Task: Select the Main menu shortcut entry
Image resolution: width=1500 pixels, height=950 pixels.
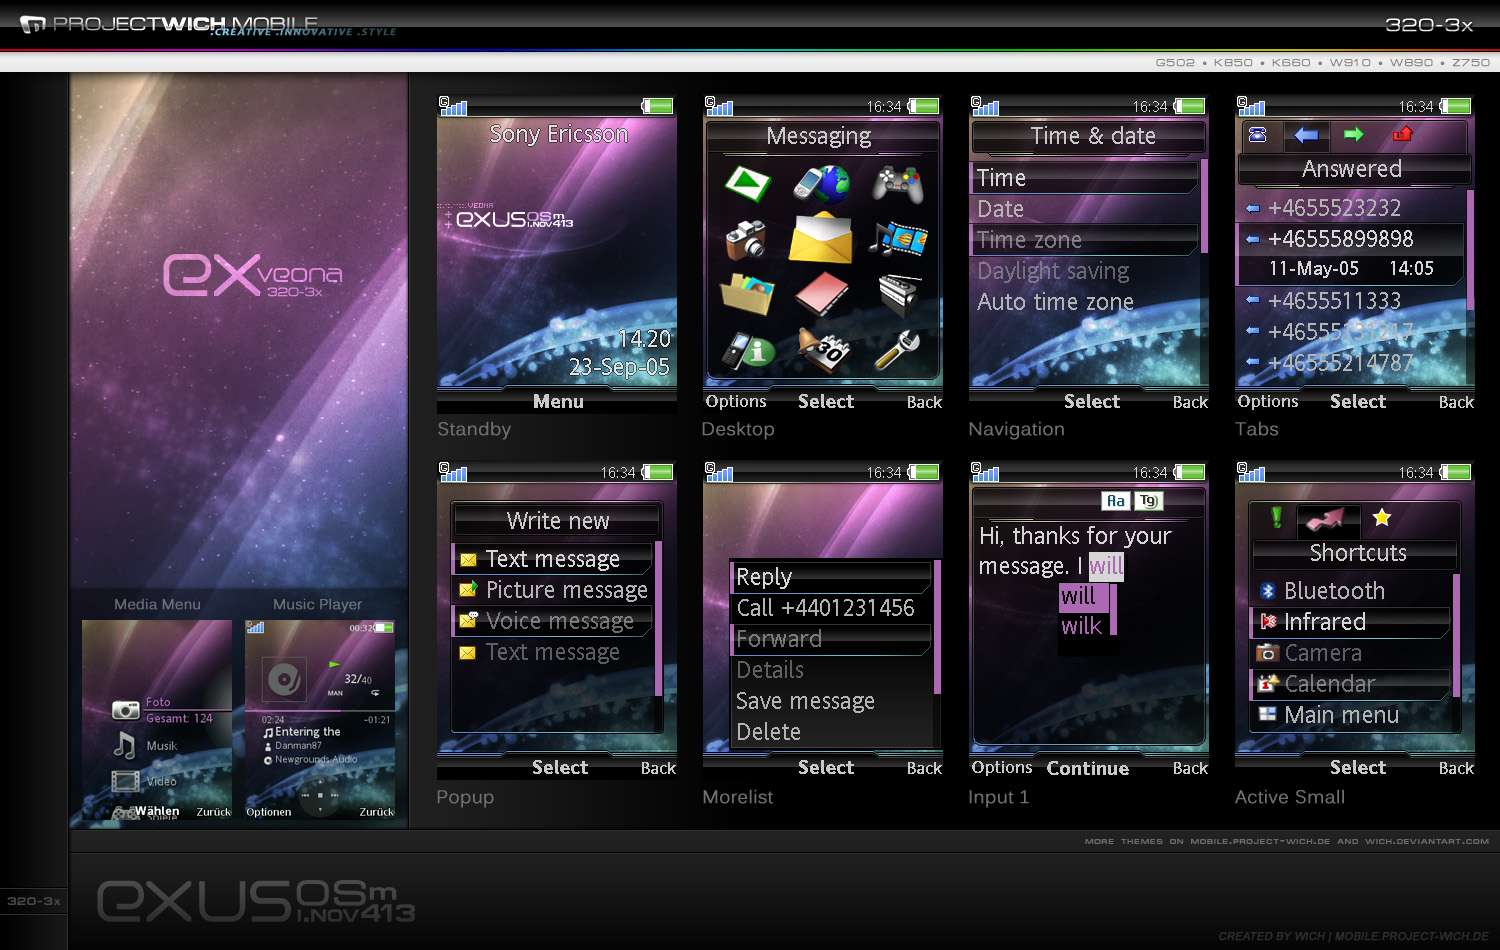Action: coord(1350,715)
